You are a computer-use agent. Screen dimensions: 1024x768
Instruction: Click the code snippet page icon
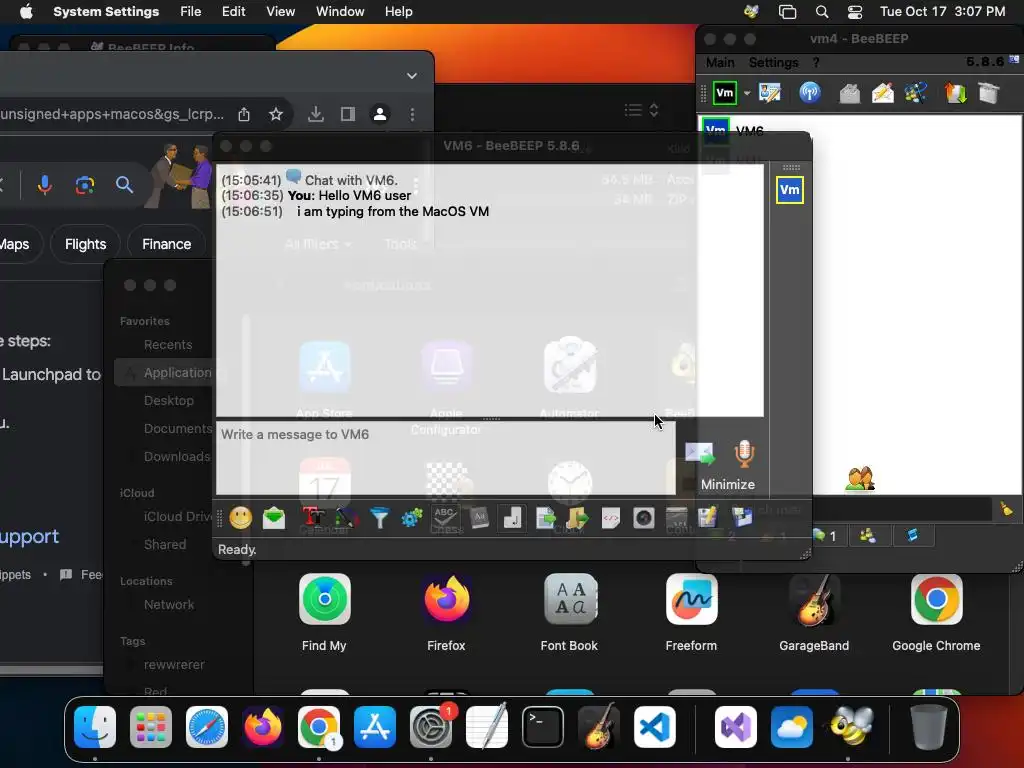coord(611,518)
